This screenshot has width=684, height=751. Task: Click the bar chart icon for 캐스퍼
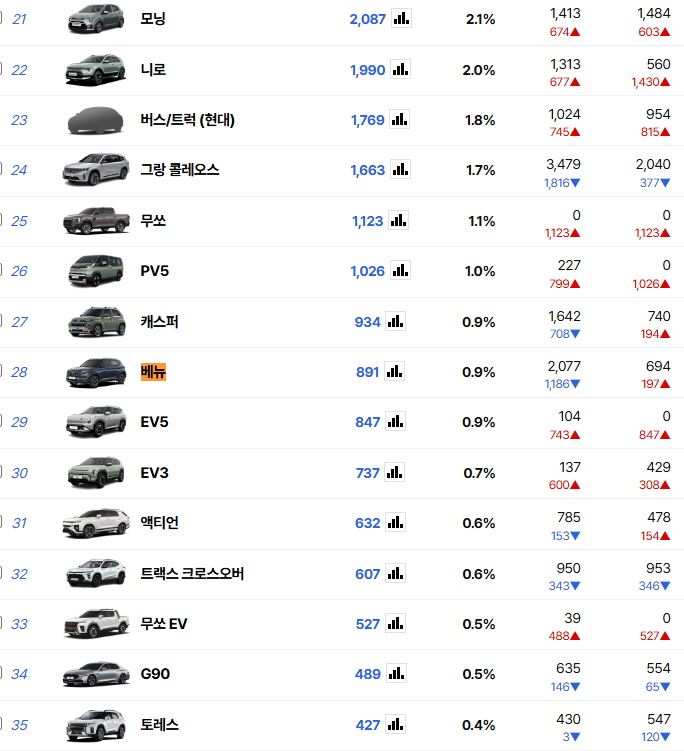point(396,321)
